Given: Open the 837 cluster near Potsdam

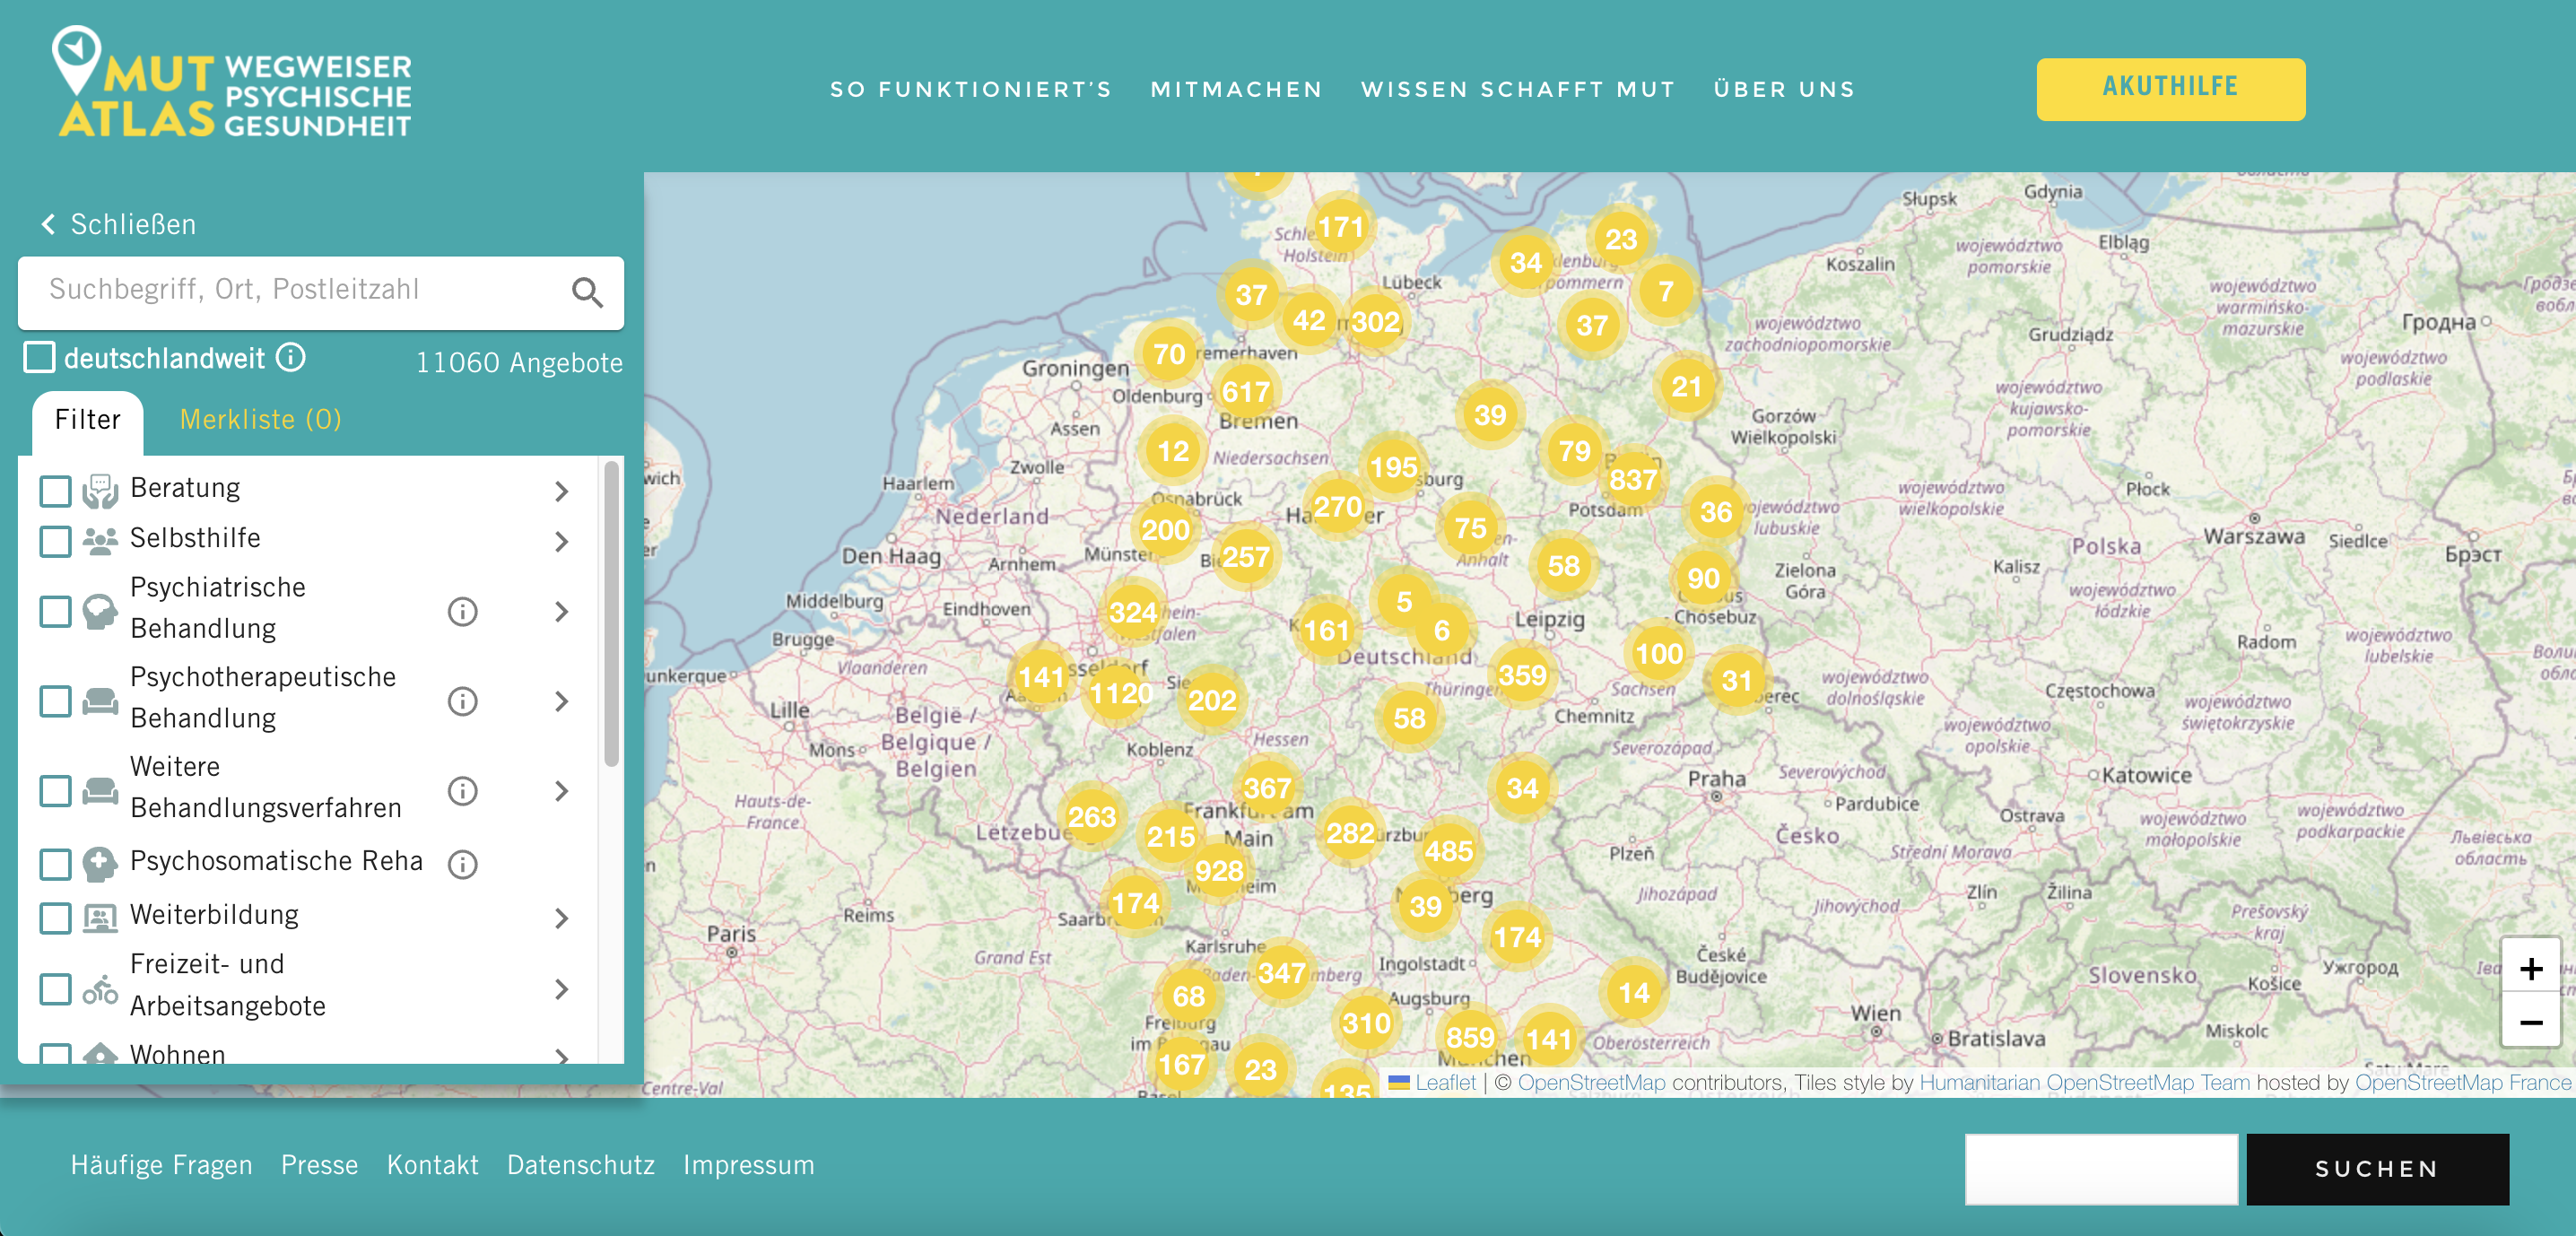Looking at the screenshot, I should [1633, 479].
